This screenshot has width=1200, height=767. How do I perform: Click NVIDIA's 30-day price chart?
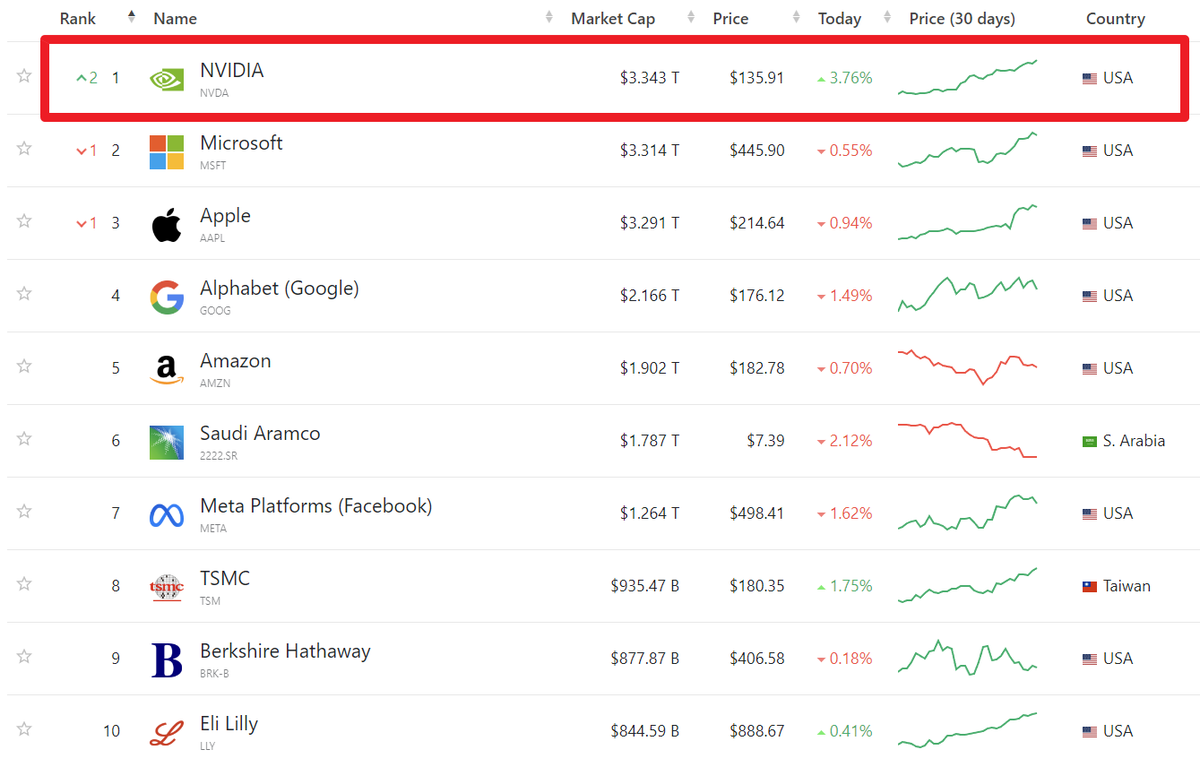point(967,77)
